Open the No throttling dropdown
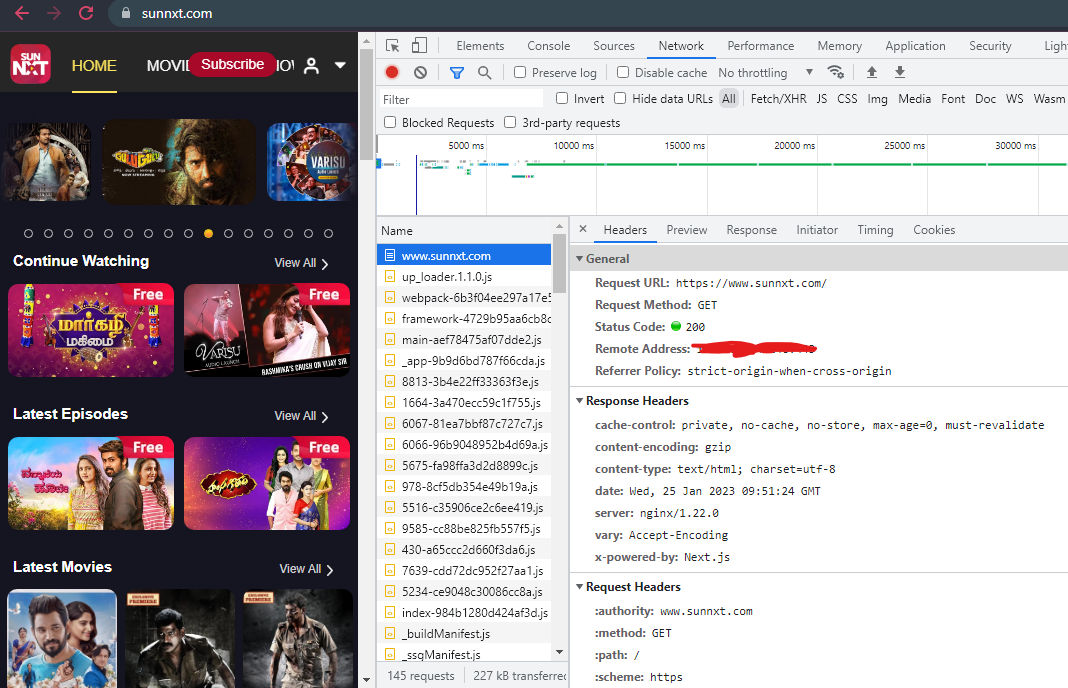 point(766,72)
